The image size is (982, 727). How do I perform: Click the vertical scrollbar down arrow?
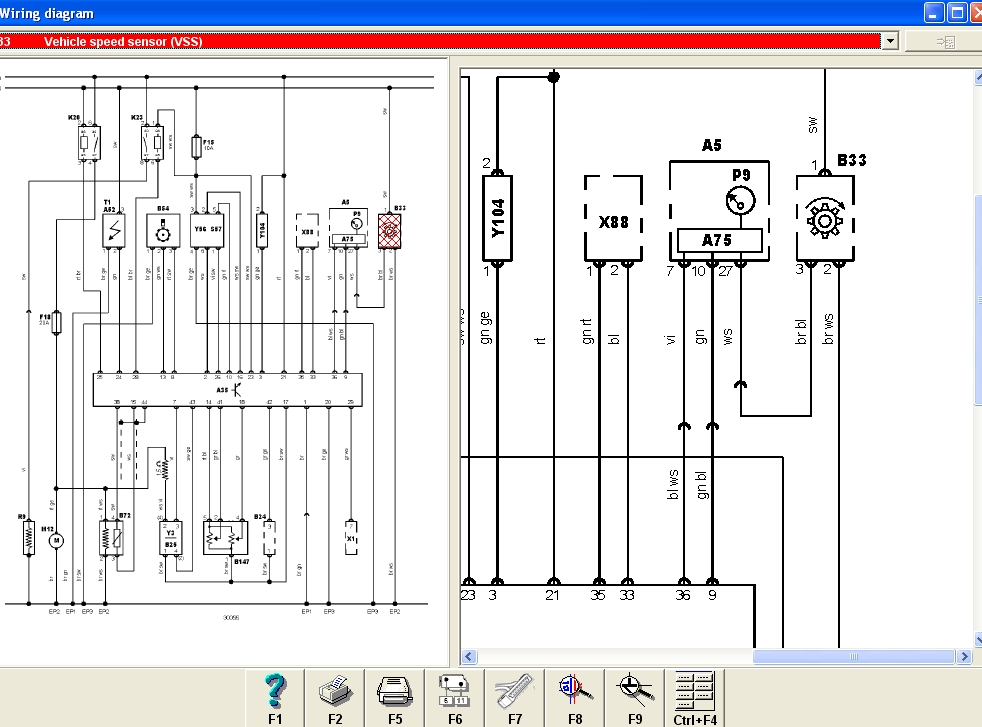pyautogui.click(x=977, y=640)
